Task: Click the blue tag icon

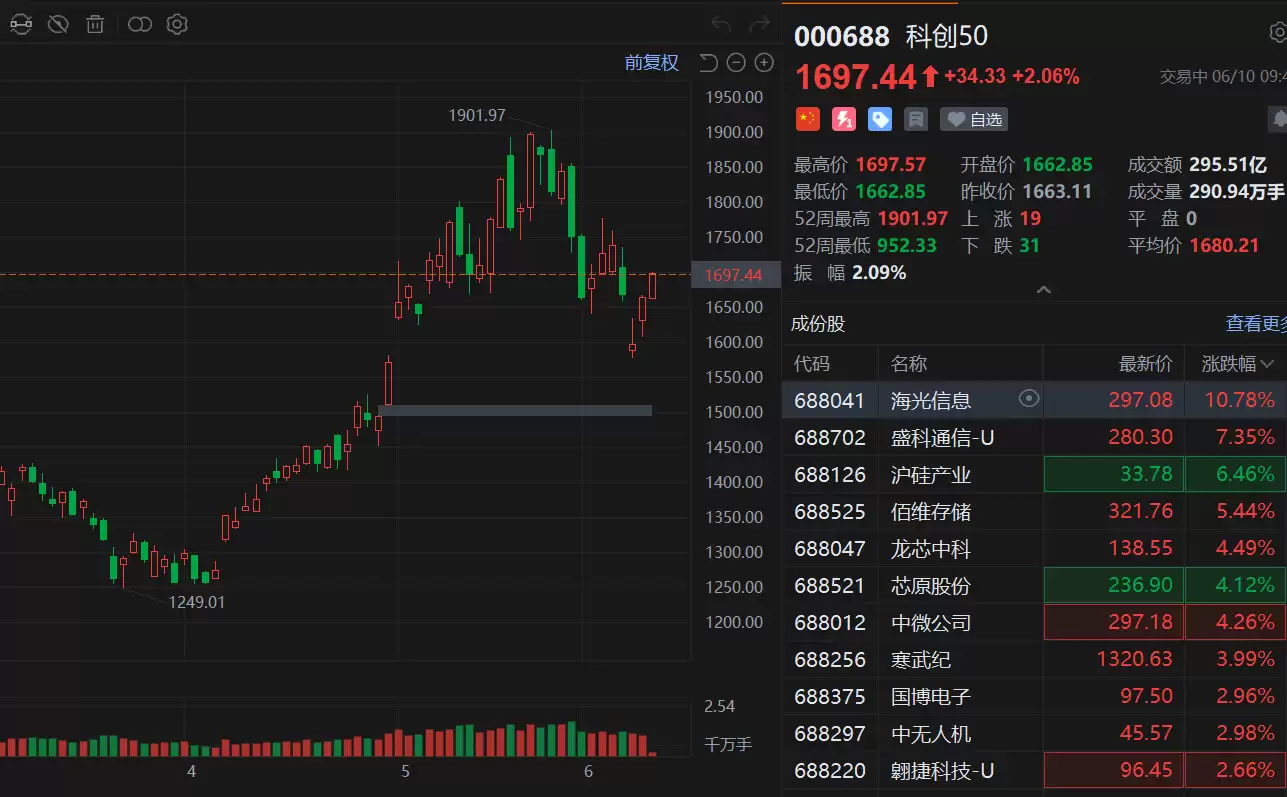Action: click(880, 119)
